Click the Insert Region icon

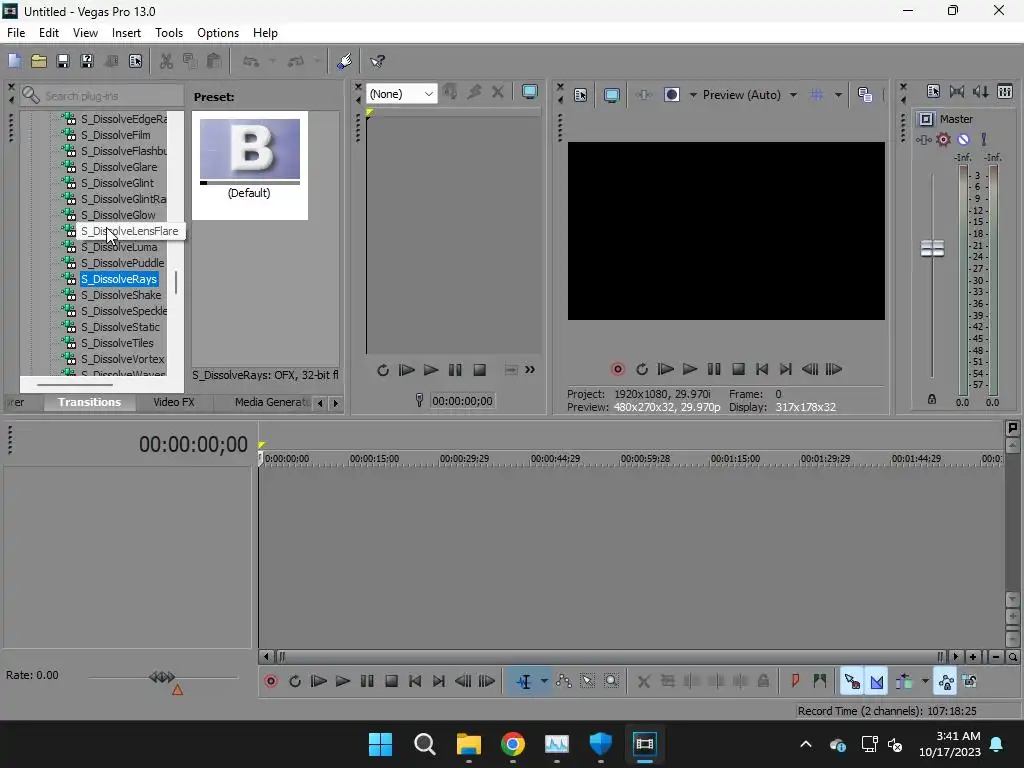(820, 682)
